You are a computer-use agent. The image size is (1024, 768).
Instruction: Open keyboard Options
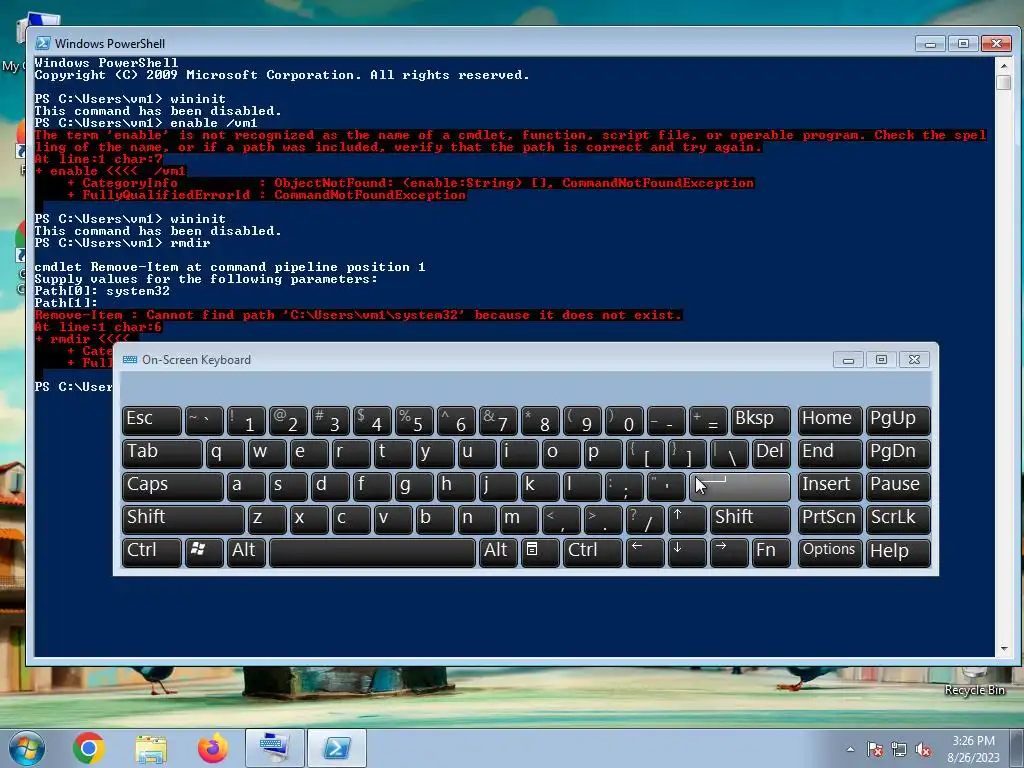pyautogui.click(x=829, y=551)
